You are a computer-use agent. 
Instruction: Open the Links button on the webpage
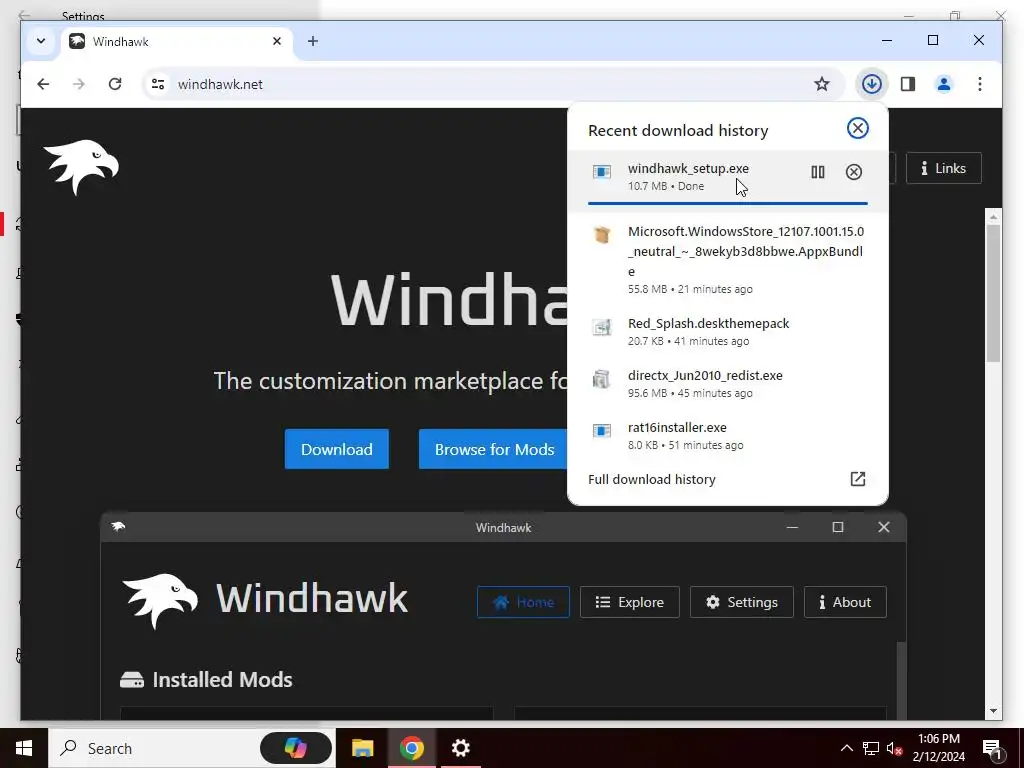pos(943,168)
